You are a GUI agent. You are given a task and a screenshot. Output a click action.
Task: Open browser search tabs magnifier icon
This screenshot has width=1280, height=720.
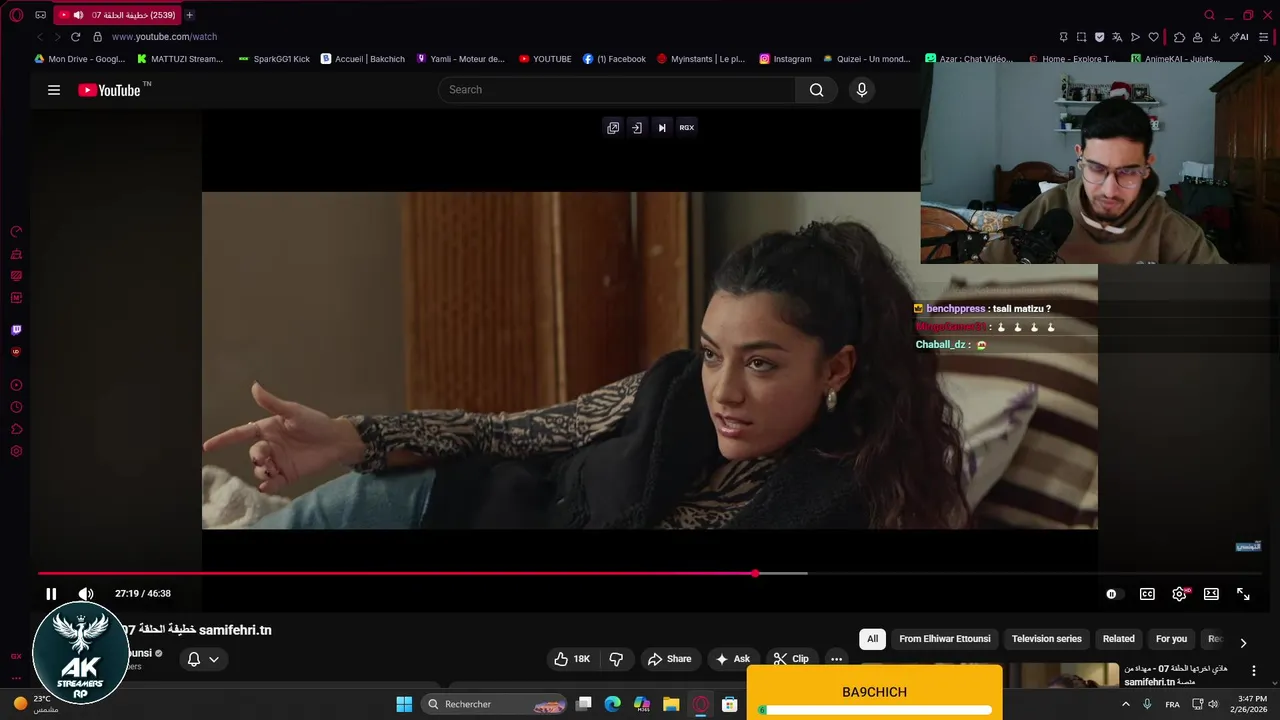coord(1209,15)
